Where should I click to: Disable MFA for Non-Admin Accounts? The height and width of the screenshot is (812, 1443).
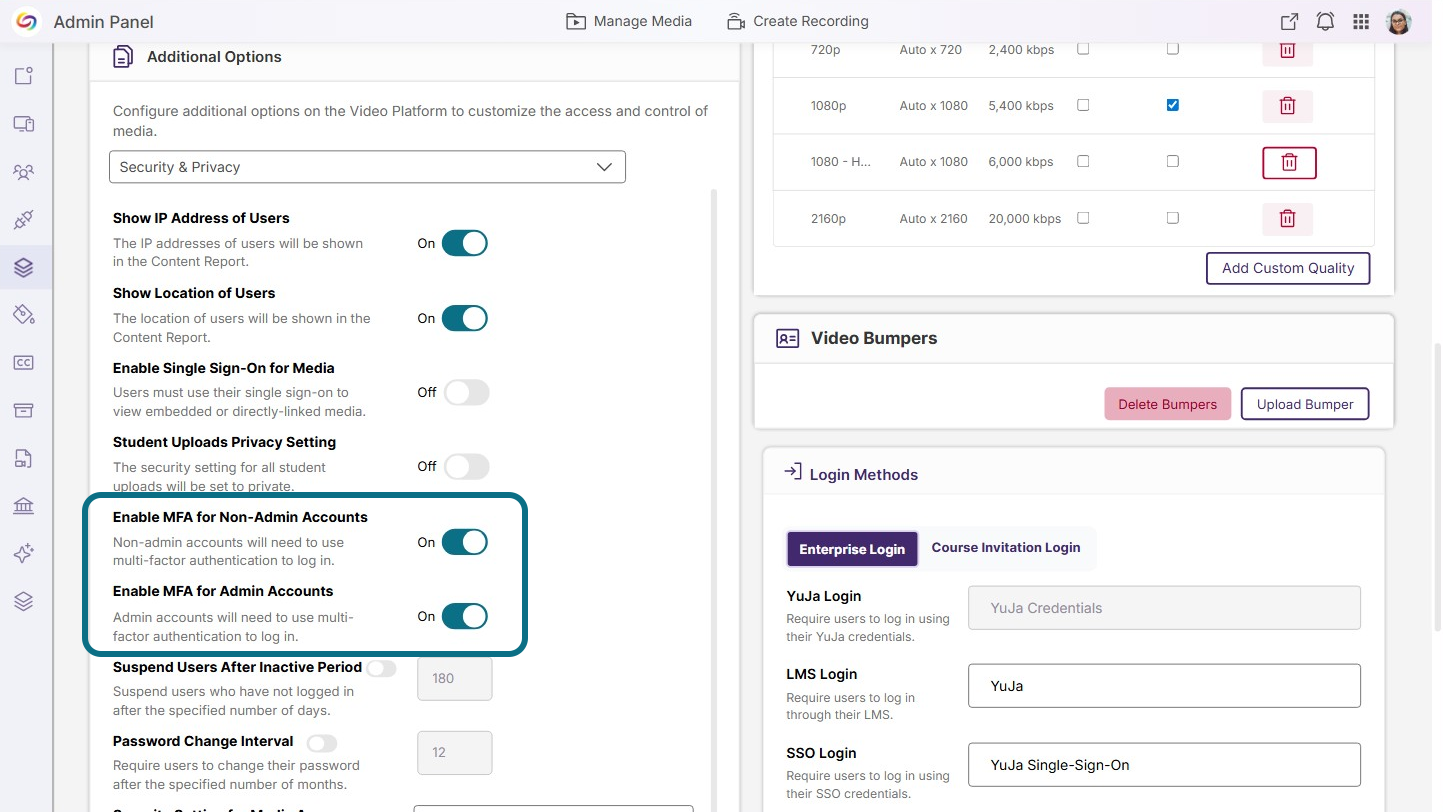(465, 542)
